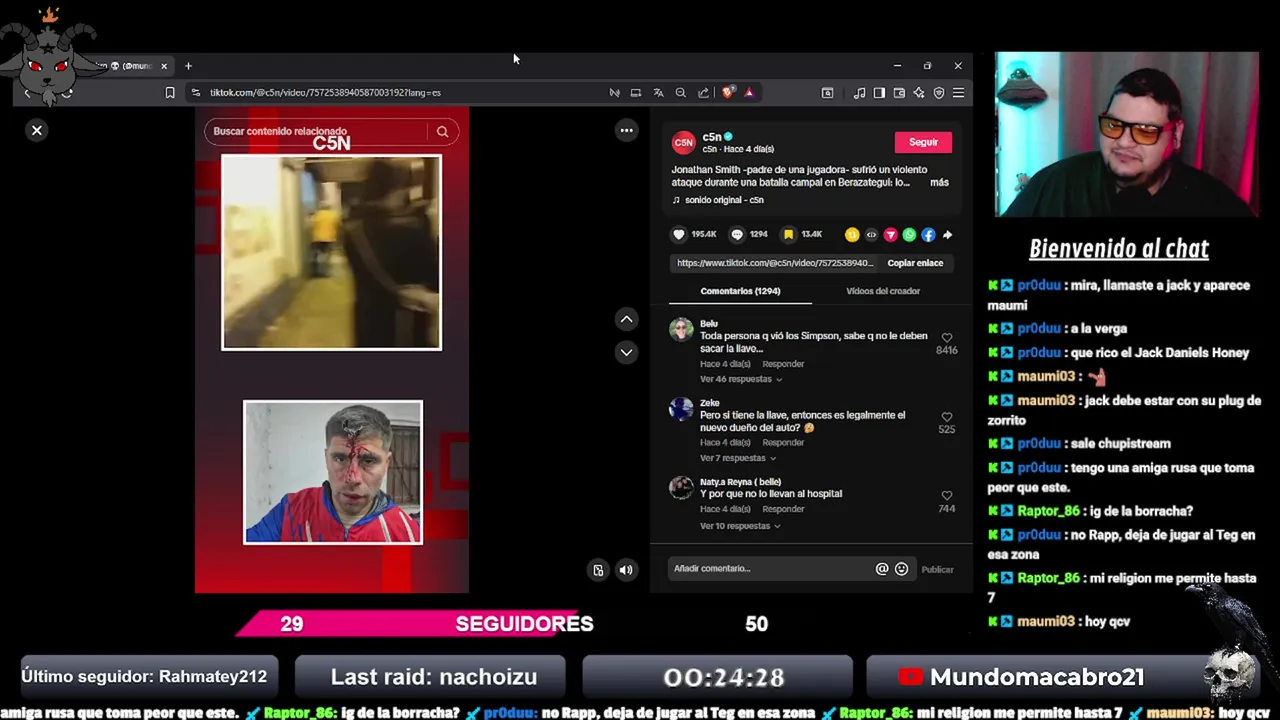This screenshot has height=720, width=1280.
Task: Expand description with the más link
Action: coord(939,182)
